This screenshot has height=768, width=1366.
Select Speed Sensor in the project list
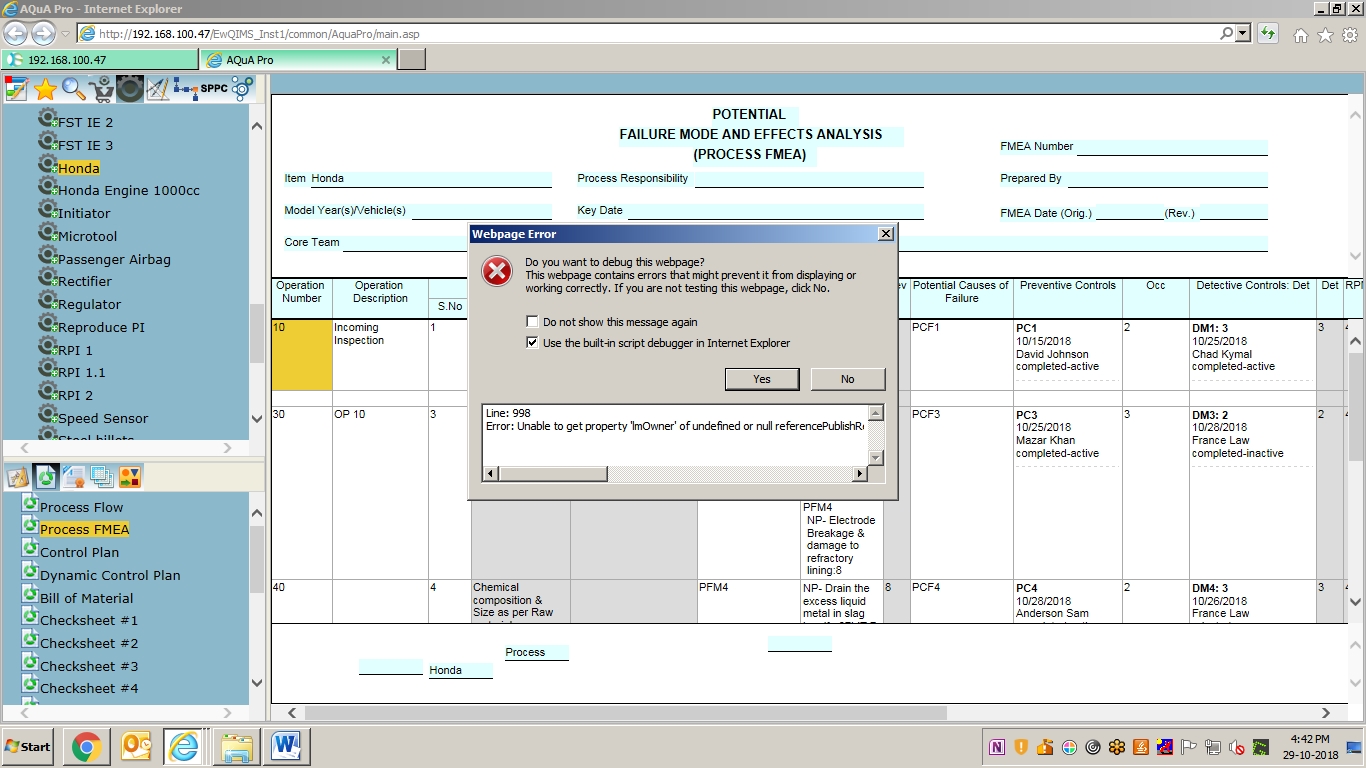(x=103, y=418)
